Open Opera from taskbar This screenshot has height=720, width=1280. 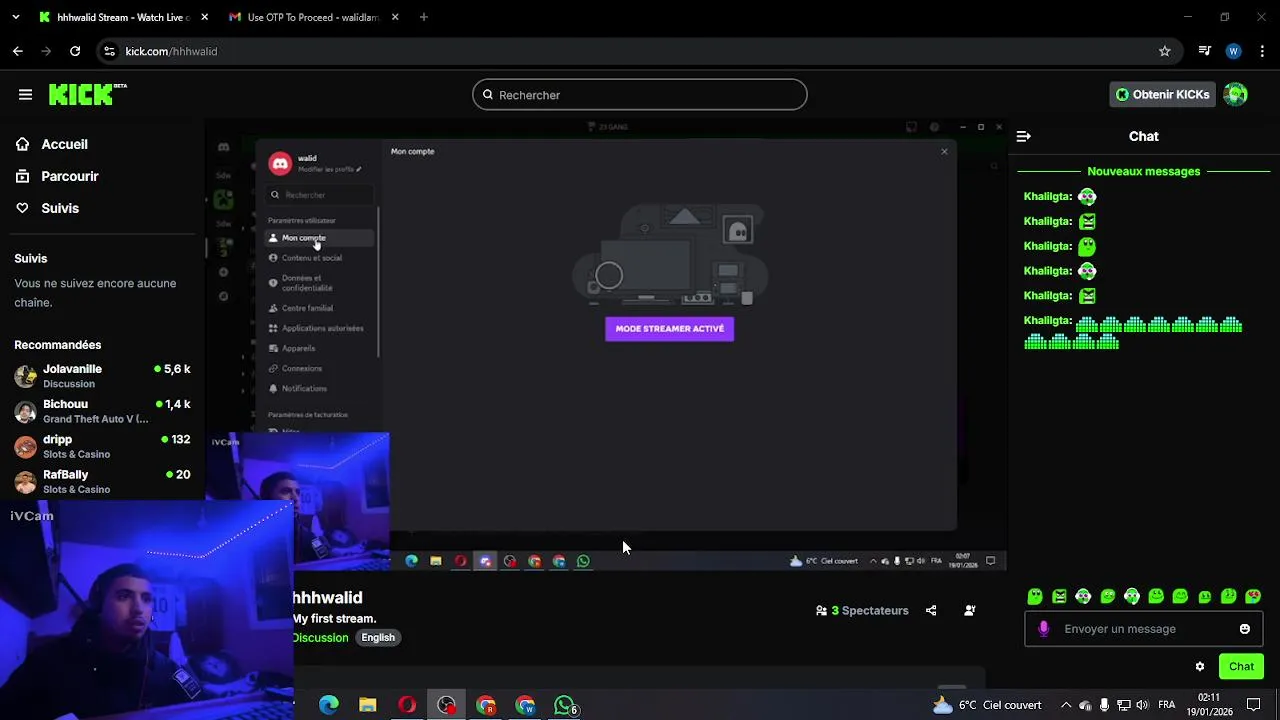click(x=407, y=705)
